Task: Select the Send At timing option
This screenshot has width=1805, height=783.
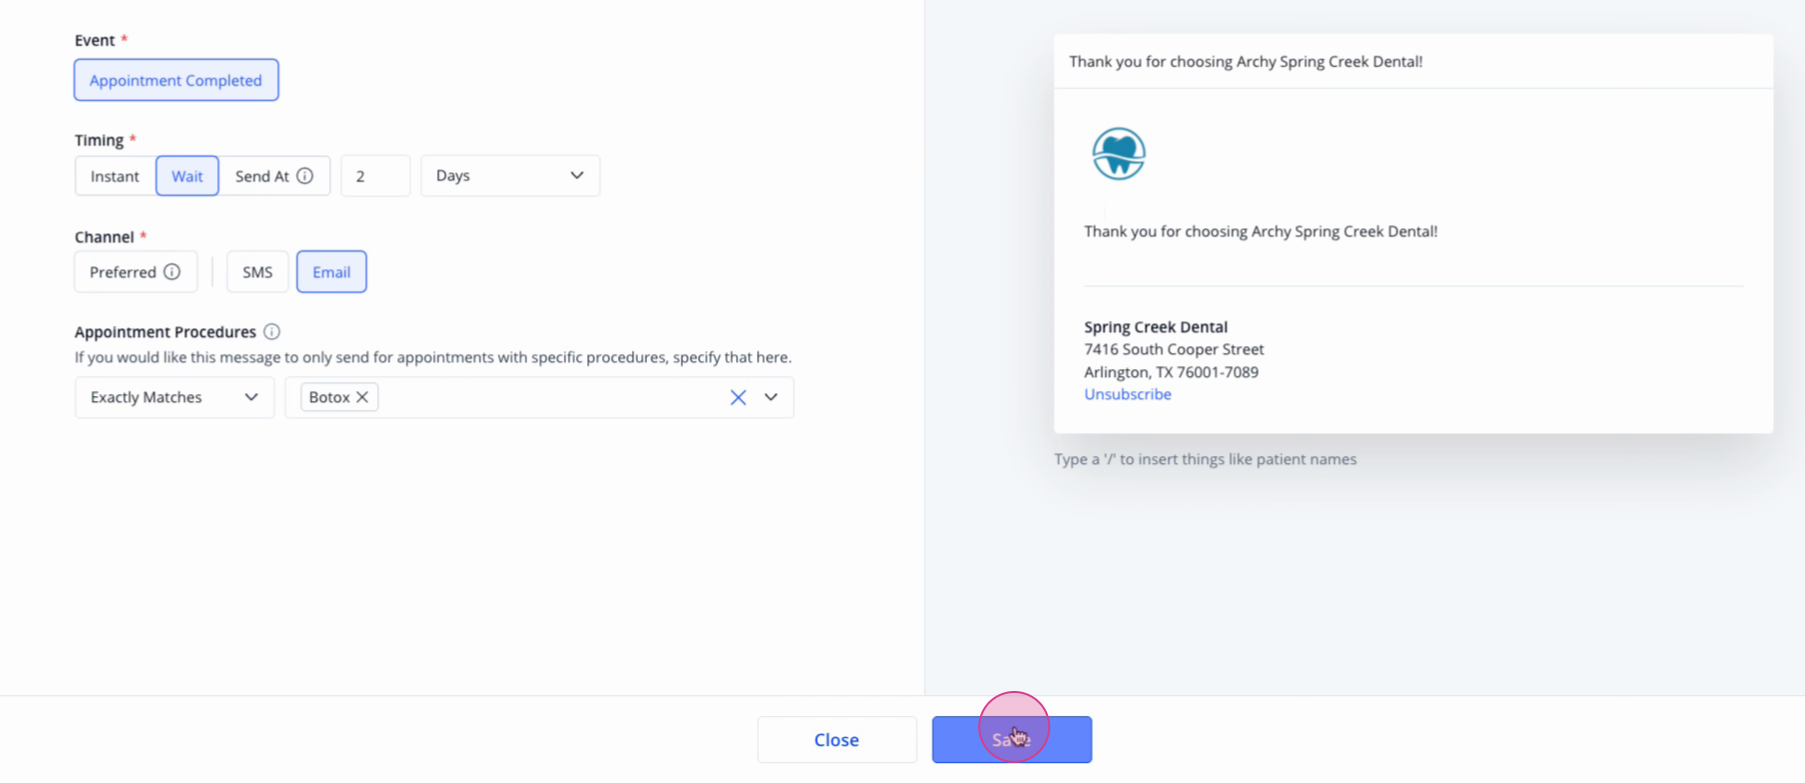Action: 274,176
